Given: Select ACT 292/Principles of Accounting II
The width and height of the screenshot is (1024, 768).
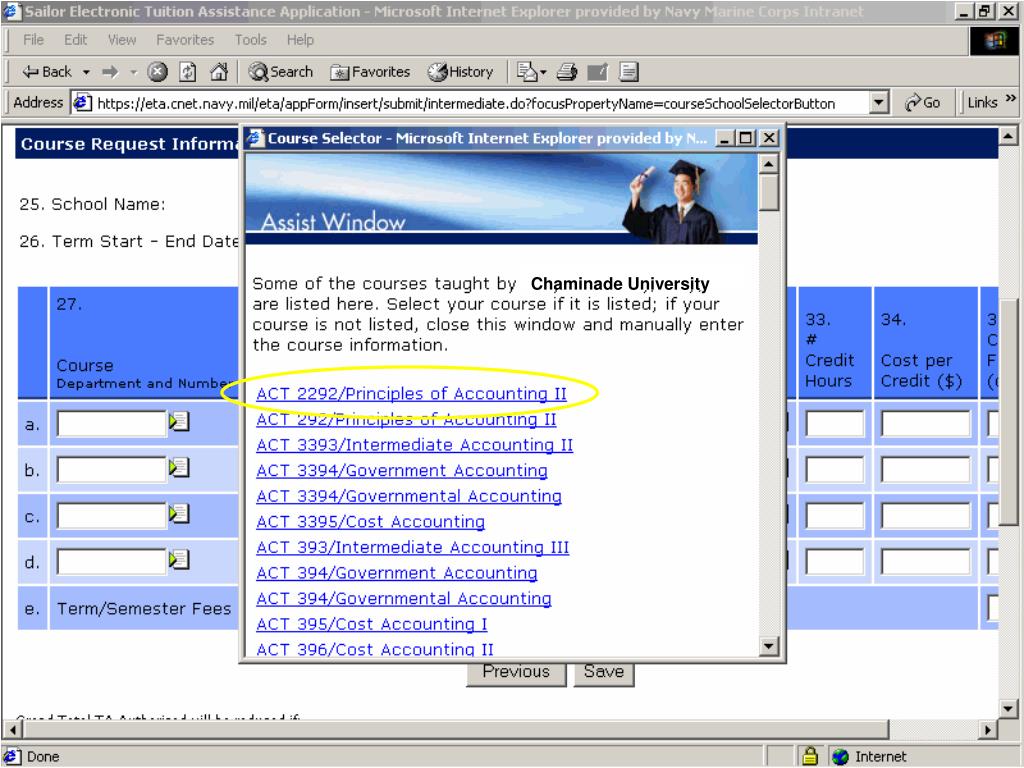Looking at the screenshot, I should pyautogui.click(x=406, y=419).
